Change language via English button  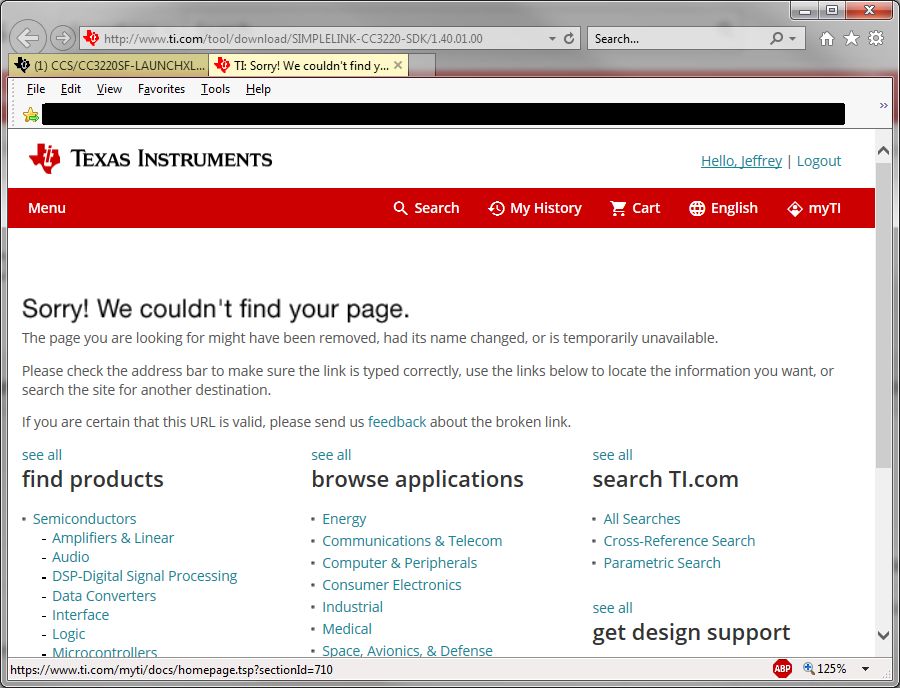[x=723, y=208]
